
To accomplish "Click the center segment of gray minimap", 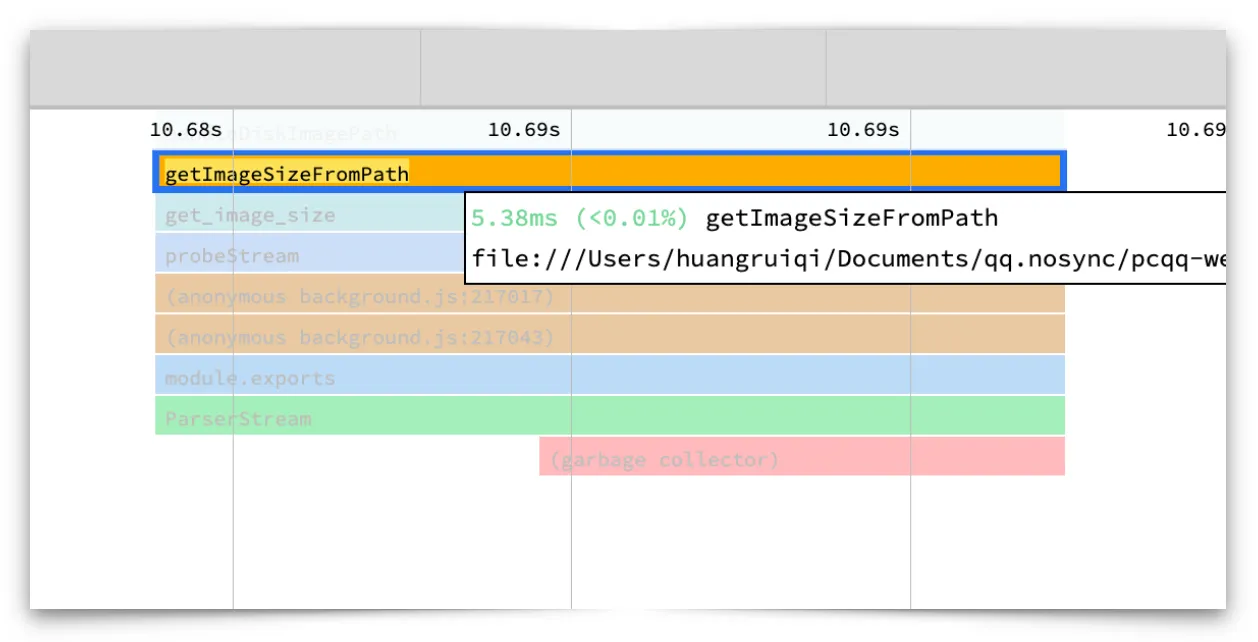I will 622,67.
